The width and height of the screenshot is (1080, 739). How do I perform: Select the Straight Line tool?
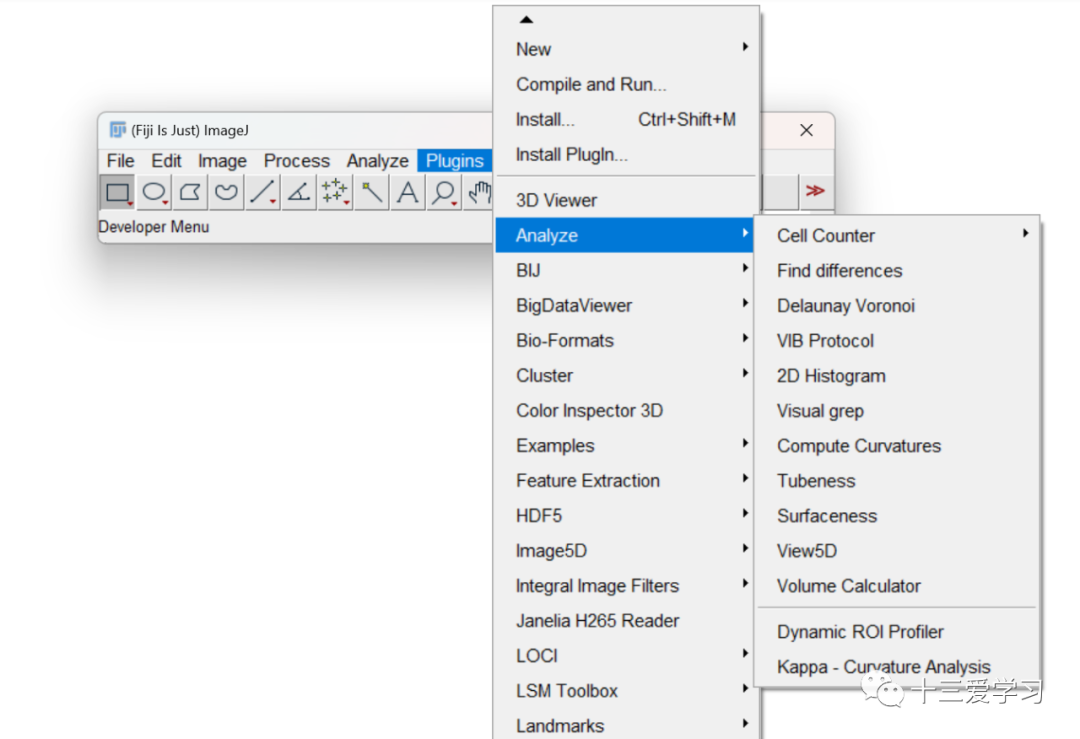point(263,192)
